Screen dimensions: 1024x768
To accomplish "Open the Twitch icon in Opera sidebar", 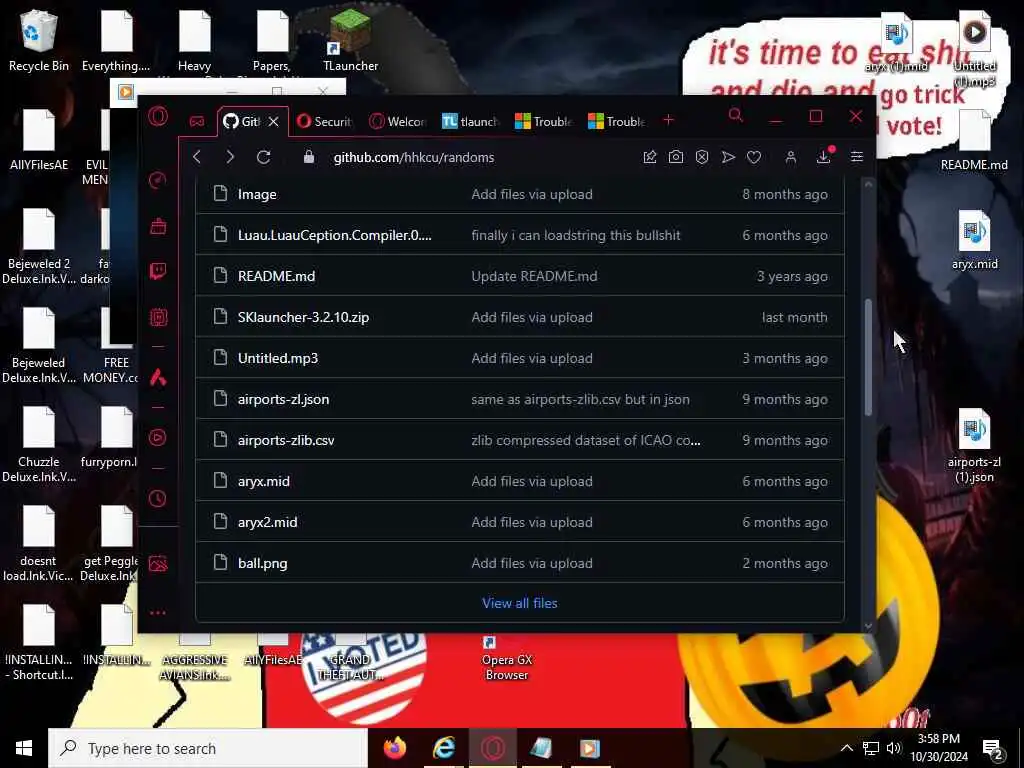I will 157,271.
